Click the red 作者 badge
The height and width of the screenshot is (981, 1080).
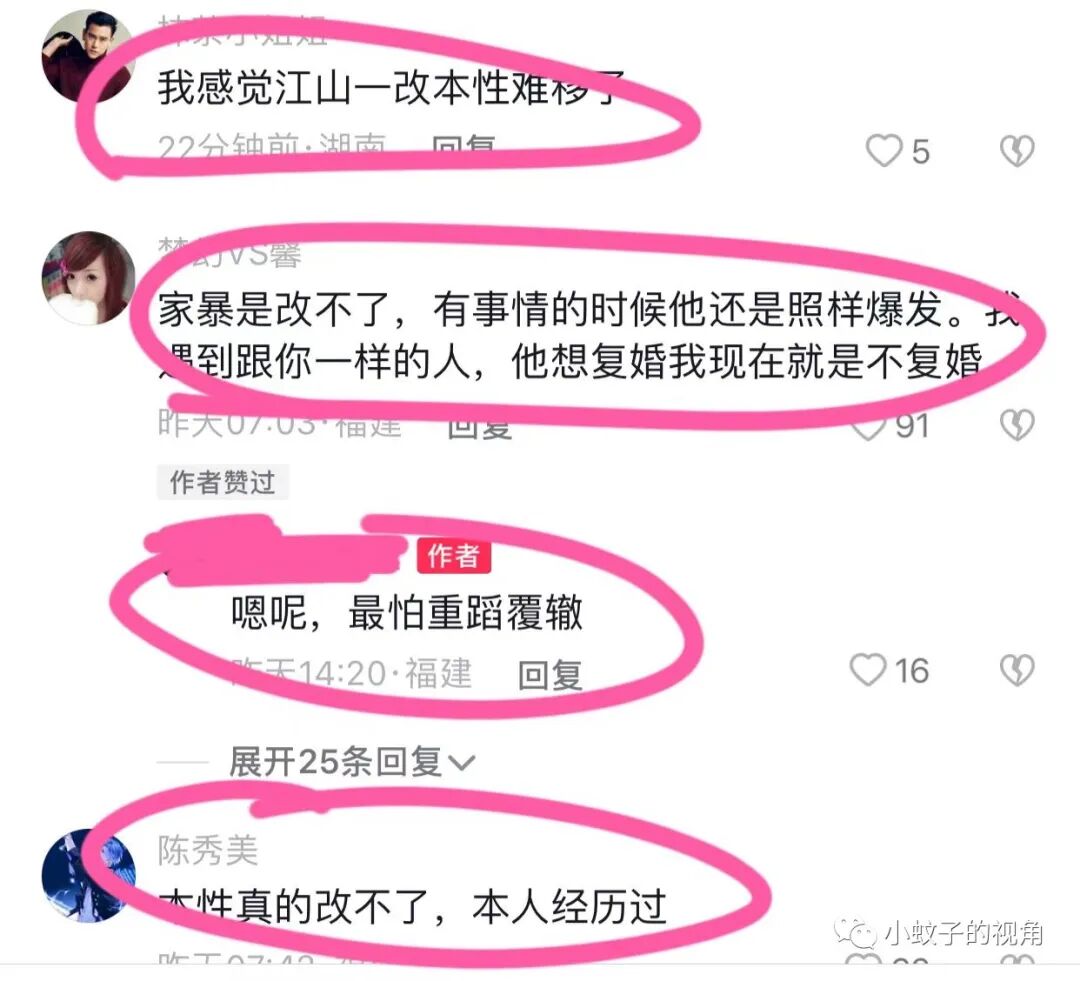pyautogui.click(x=453, y=556)
